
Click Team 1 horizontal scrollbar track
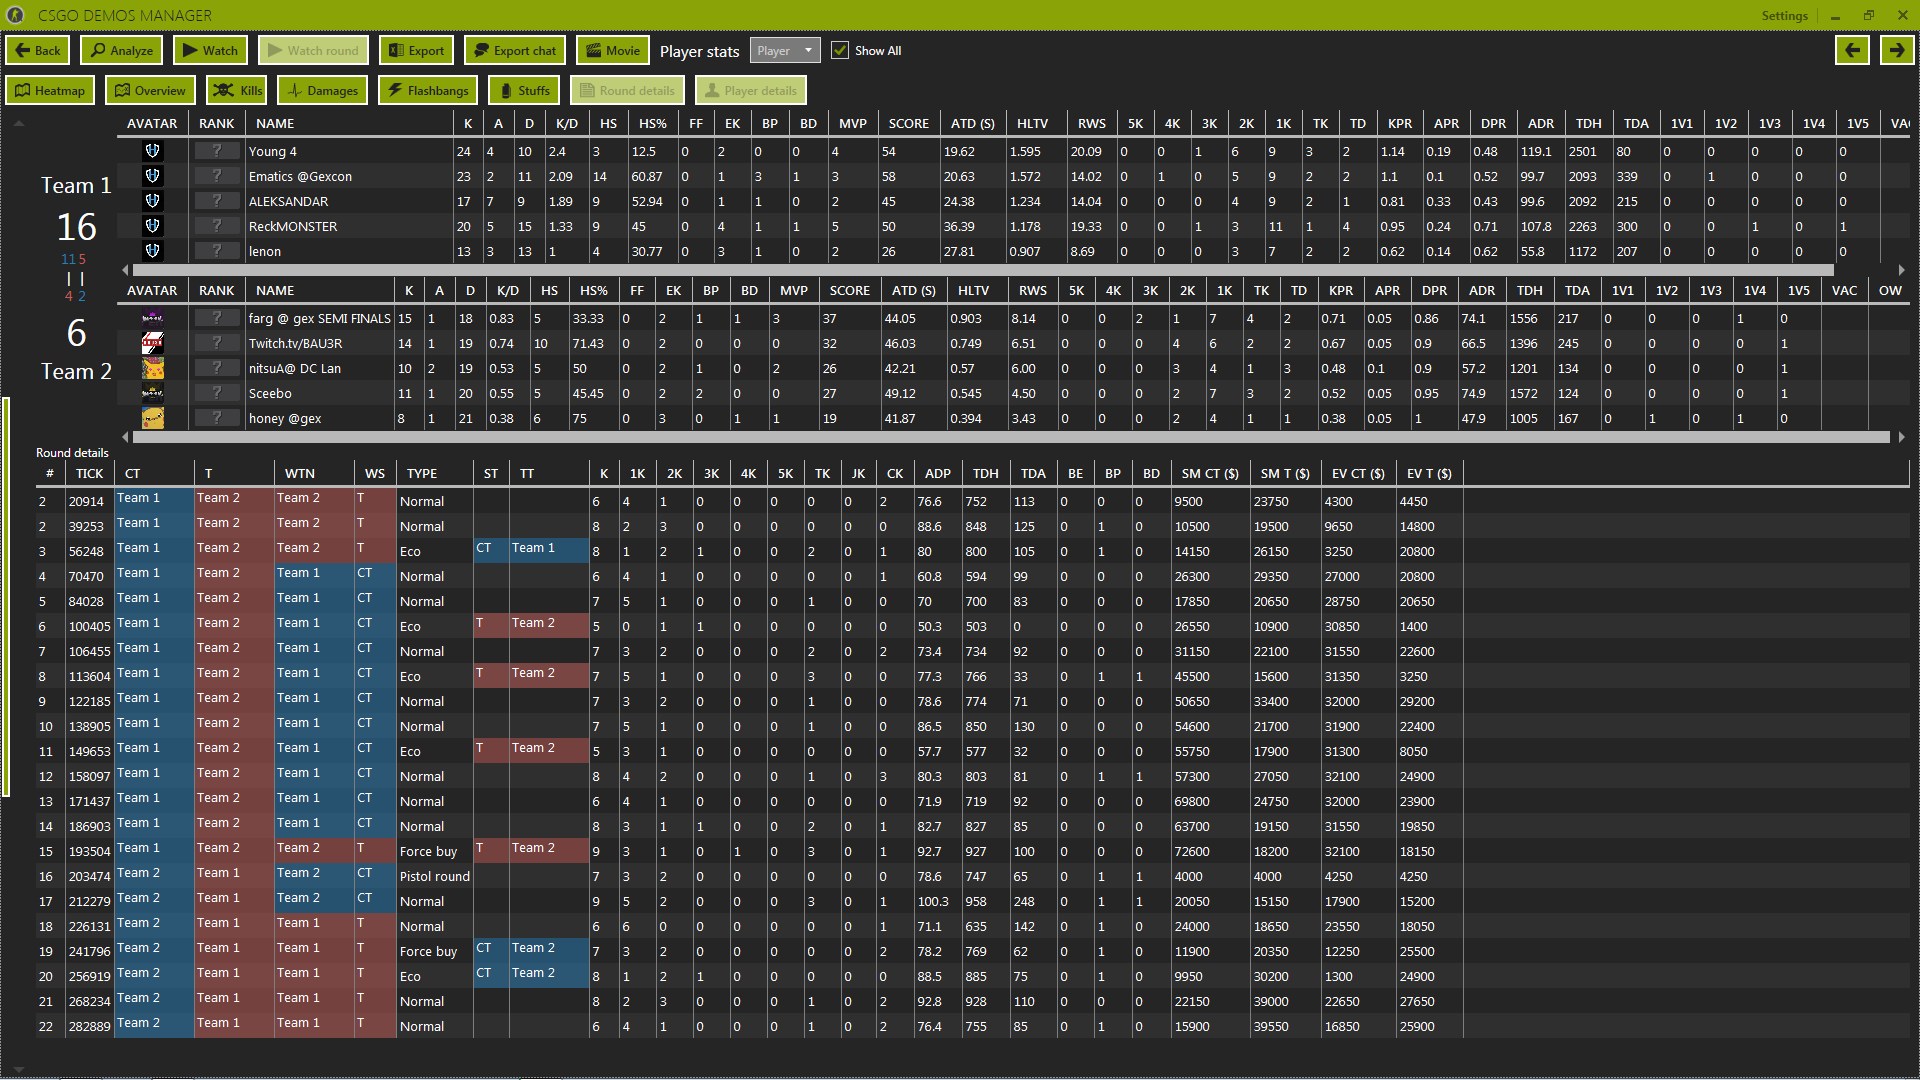(x=983, y=270)
